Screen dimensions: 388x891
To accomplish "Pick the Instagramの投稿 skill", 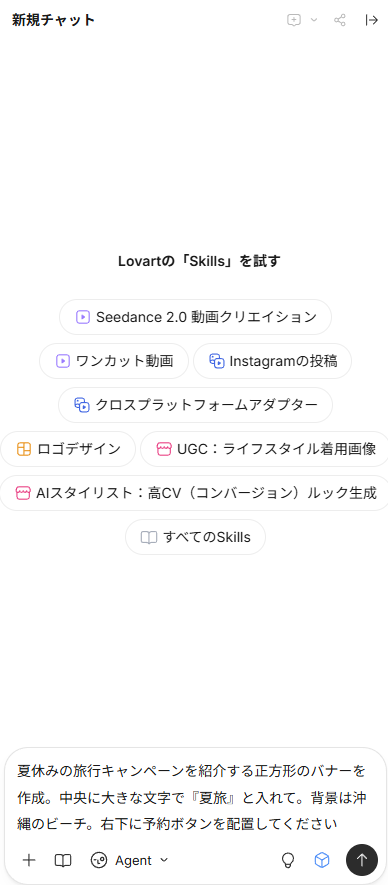I will pyautogui.click(x=273, y=361).
